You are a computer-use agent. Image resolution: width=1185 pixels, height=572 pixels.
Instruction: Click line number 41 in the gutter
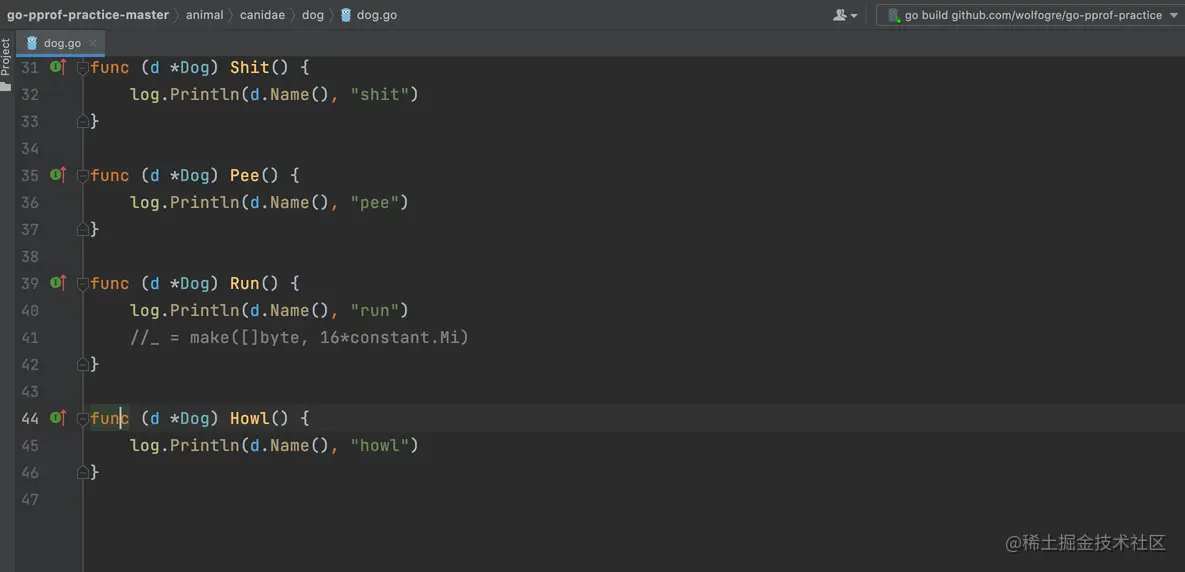tap(29, 338)
